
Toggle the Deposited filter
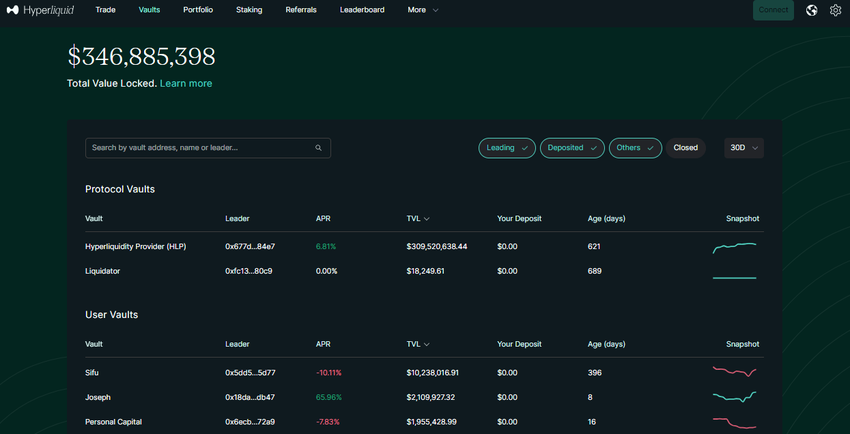pos(572,148)
